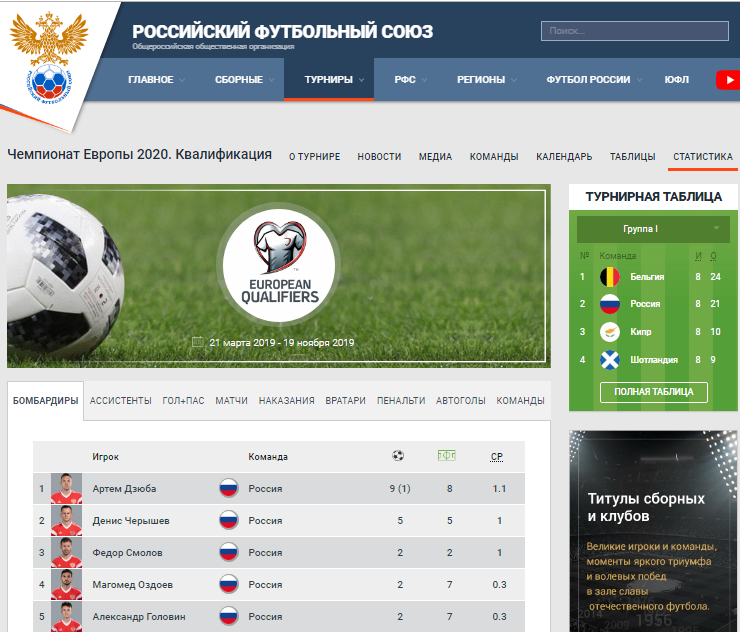Expand the ФУТБОЛ РОССИИ menu
740x632 pixels.
(x=594, y=80)
